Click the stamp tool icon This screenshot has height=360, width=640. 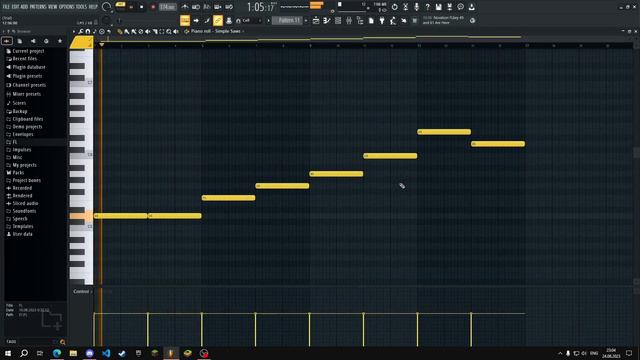[x=229, y=20]
